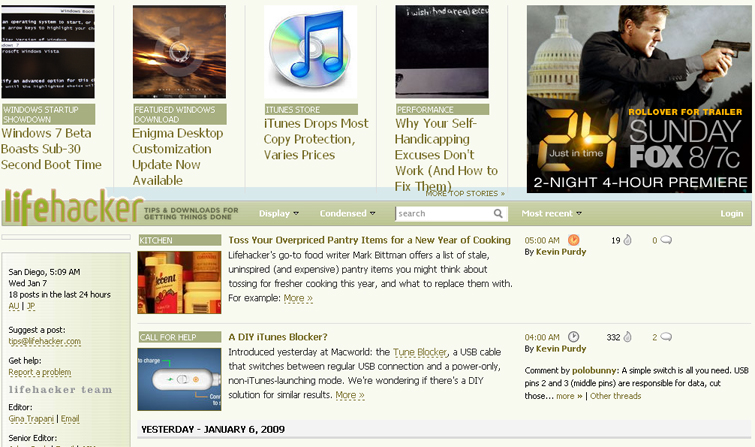Click Report a problem link

click(39, 372)
